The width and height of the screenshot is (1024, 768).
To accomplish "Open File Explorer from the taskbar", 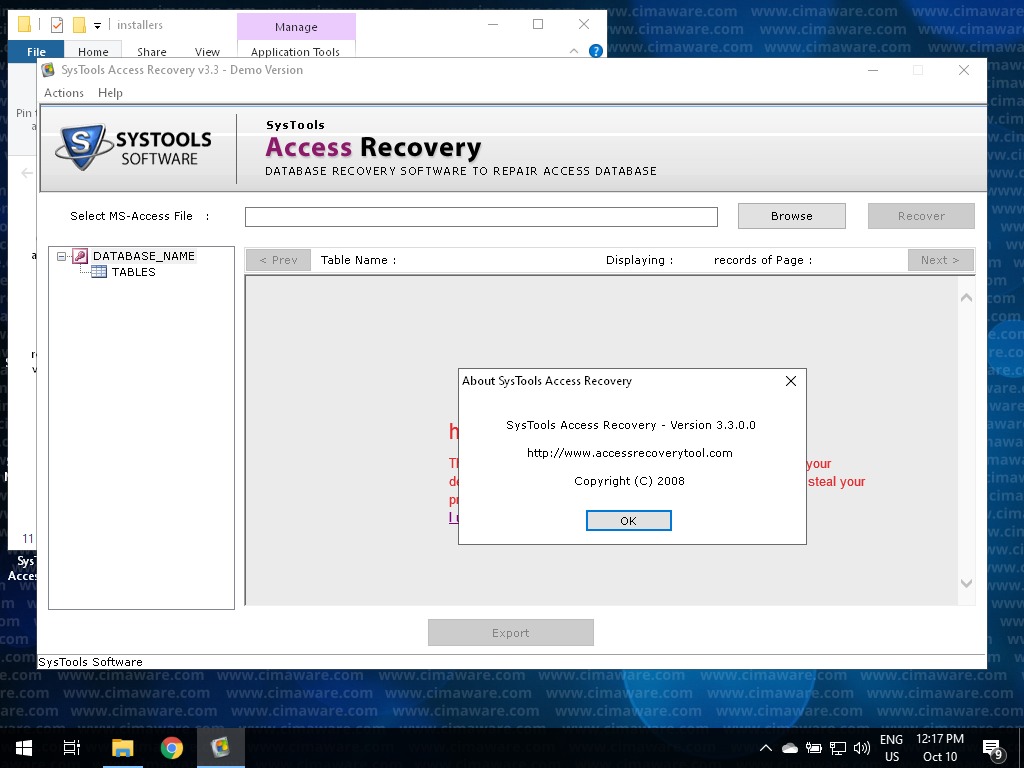I will [122, 748].
